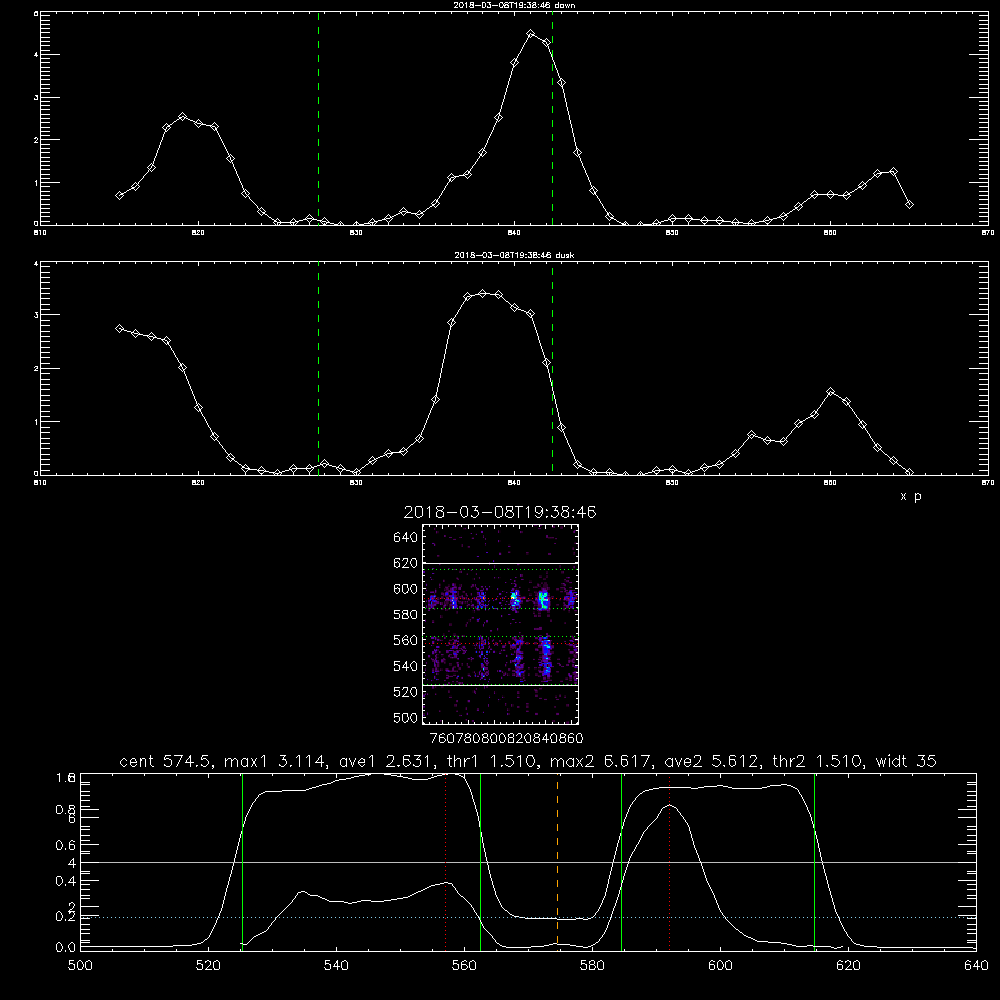Click the red dotted line near 557 in the bottom plot
Screen dimensions: 1000x1000
(x=446, y=861)
